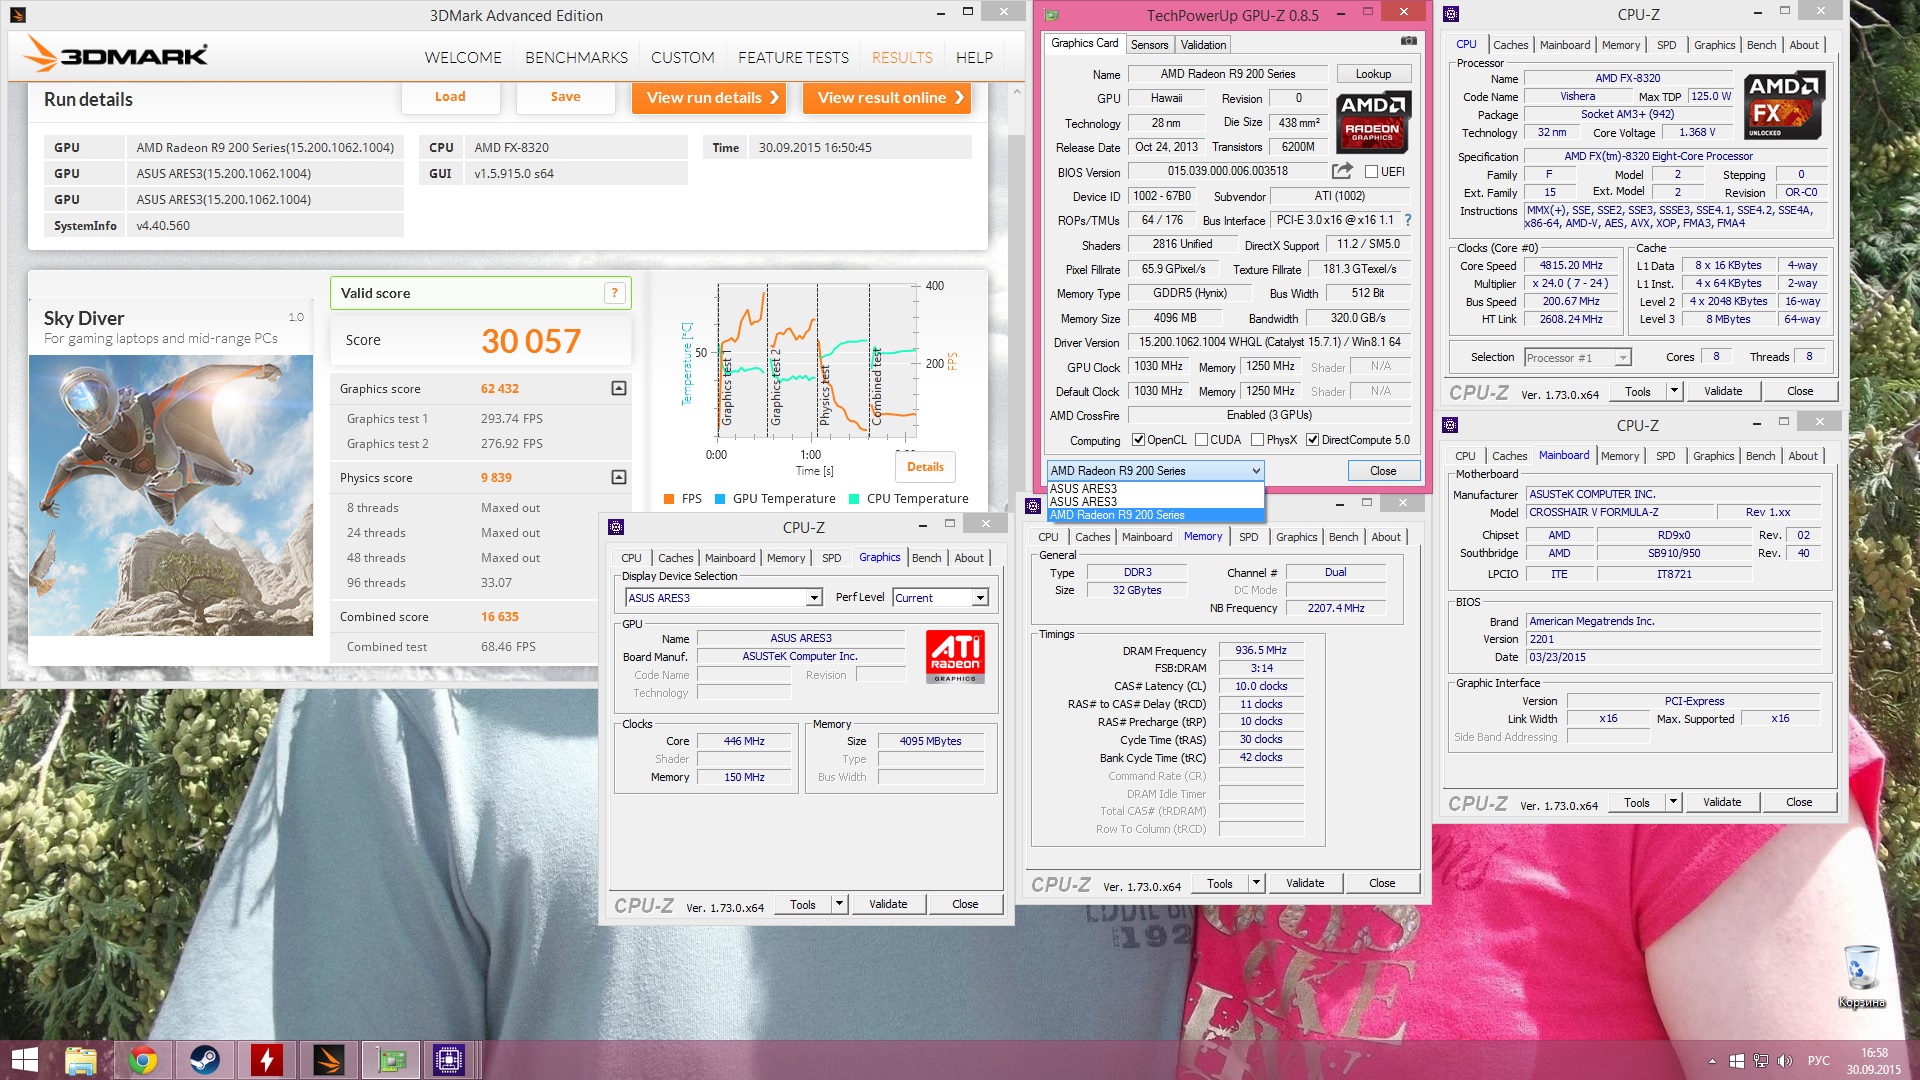Click the BIOS export arrow icon in GPU-Z
Screen dimensions: 1920x1080
(1342, 171)
